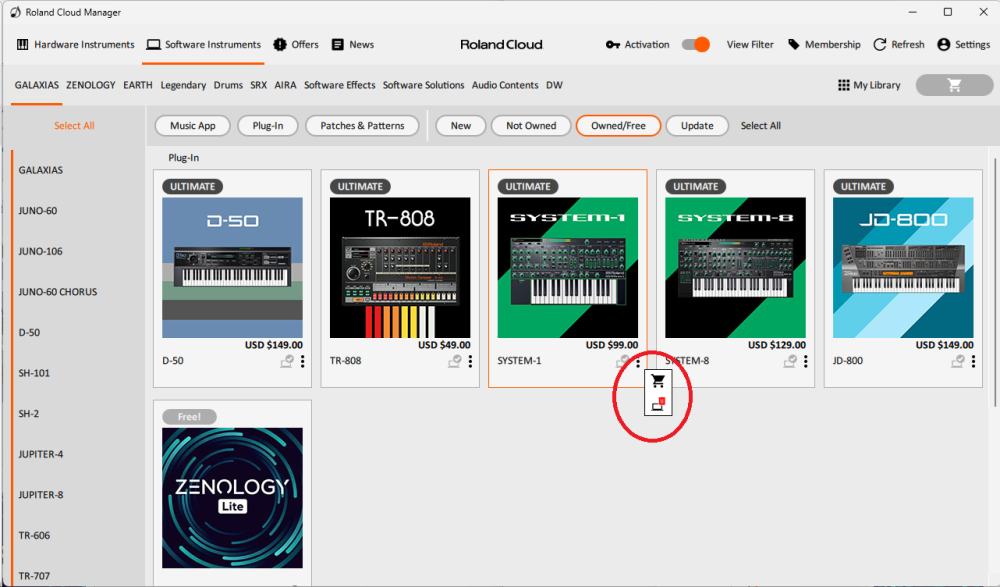Expand the SYSTEM-8 card's three-dot menu
Image resolution: width=1000 pixels, height=587 pixels.
pyautogui.click(x=805, y=362)
